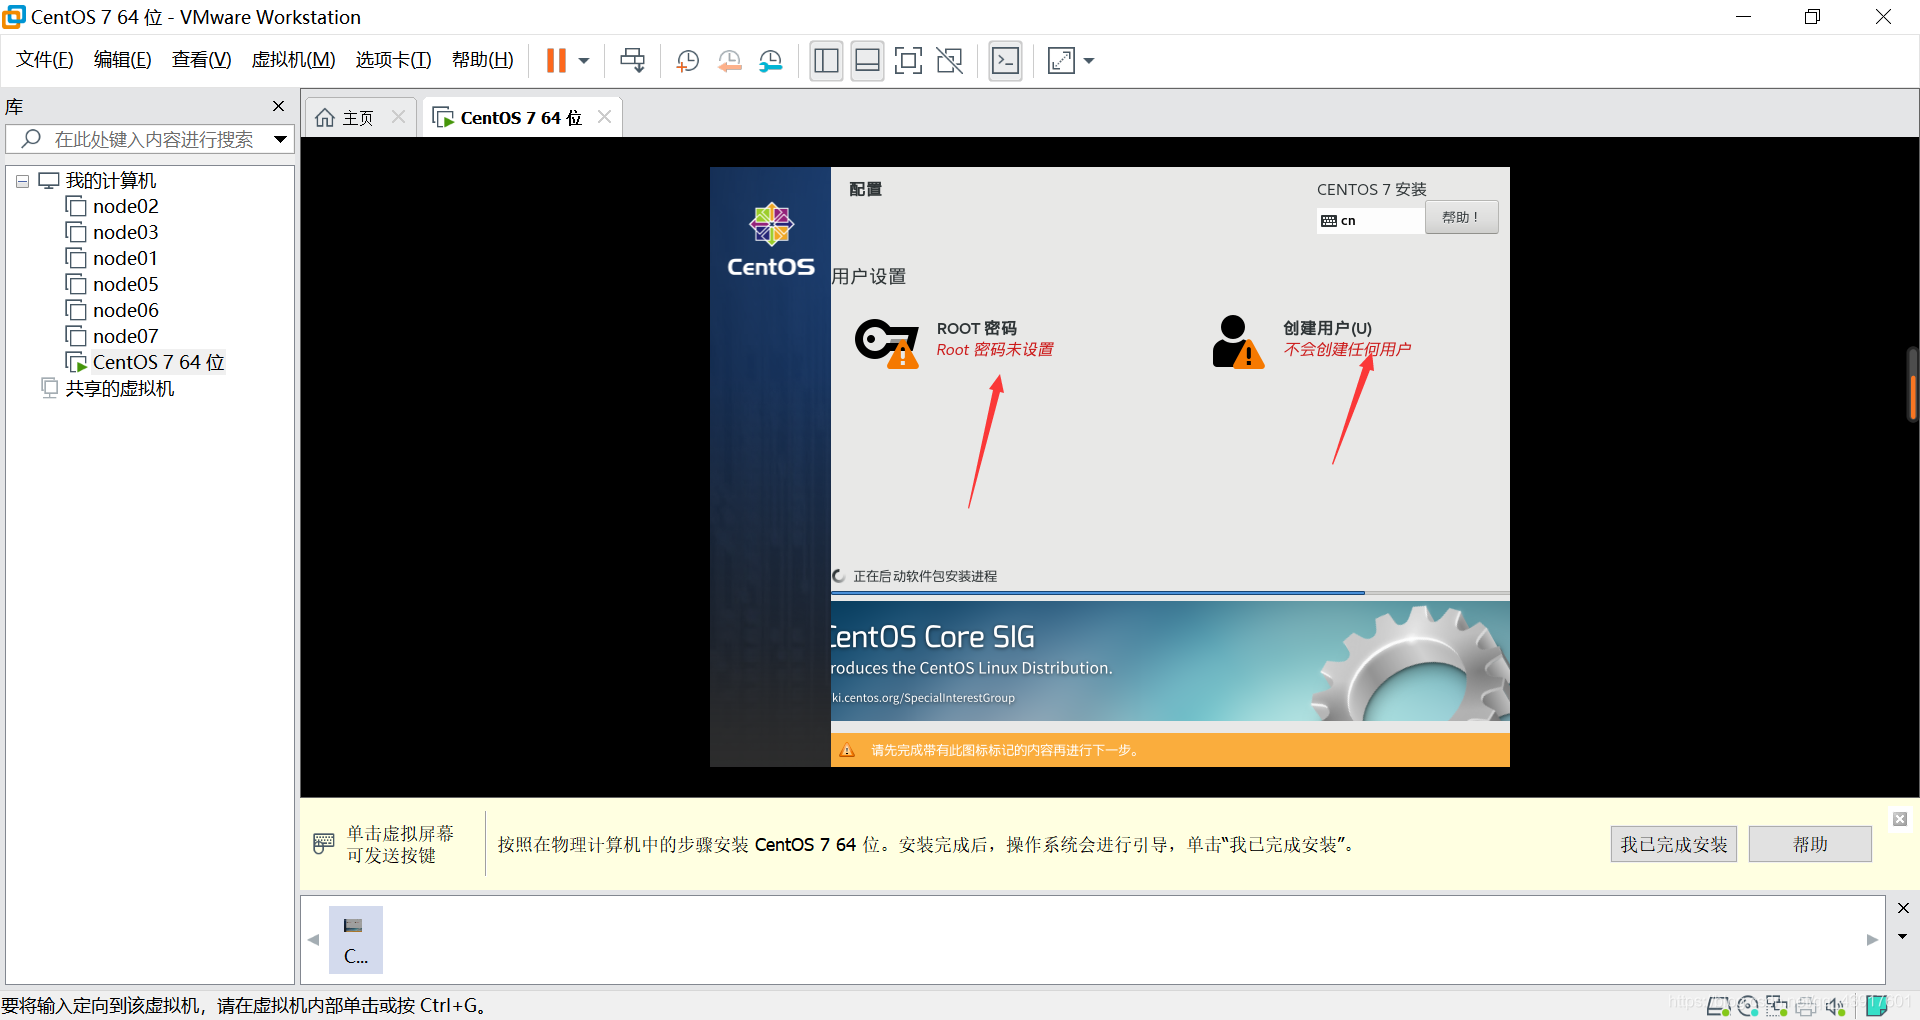Expand the library search options dropdown
Image resolution: width=1920 pixels, height=1020 pixels.
click(x=281, y=139)
